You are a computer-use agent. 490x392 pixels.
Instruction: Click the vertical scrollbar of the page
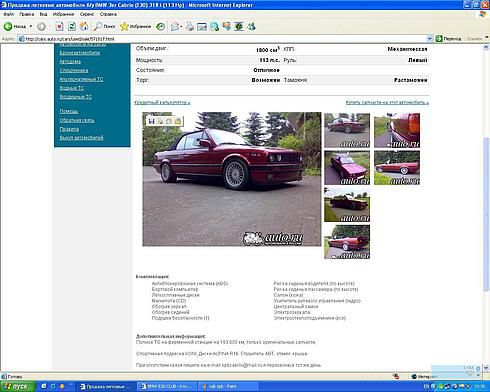tap(486, 207)
